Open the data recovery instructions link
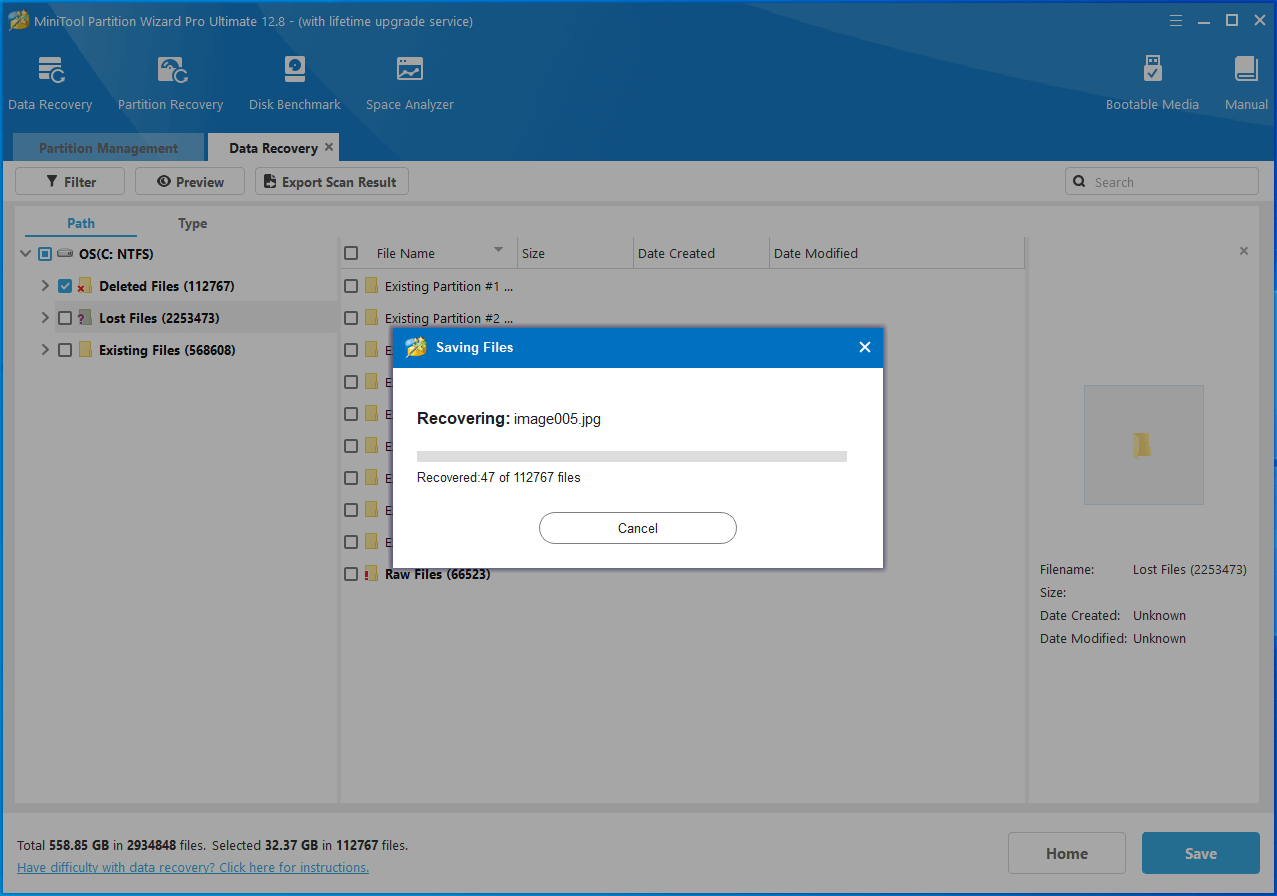Screen dimensions: 1277x896 pyautogui.click(x=193, y=867)
